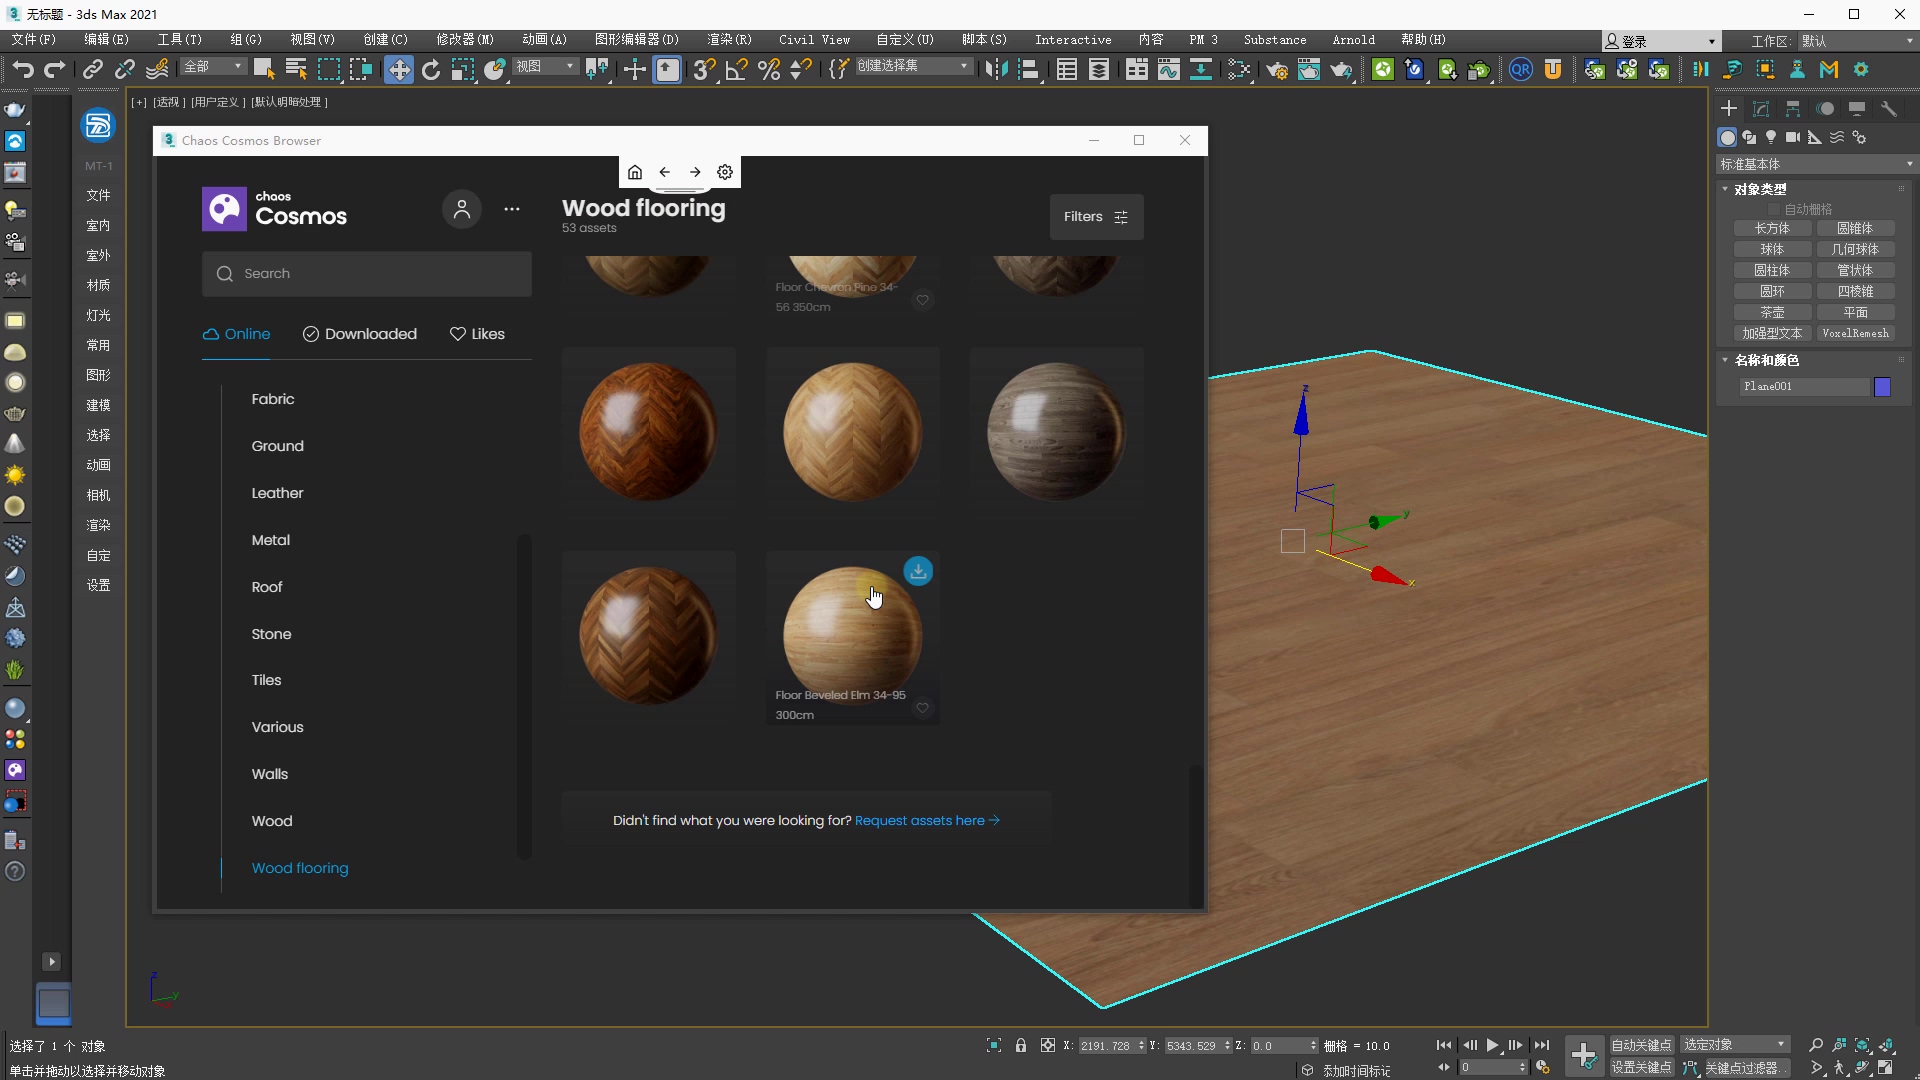Screen dimensions: 1920x1080
Task: Click the Undo arrow in main toolbar
Action: pos(23,69)
